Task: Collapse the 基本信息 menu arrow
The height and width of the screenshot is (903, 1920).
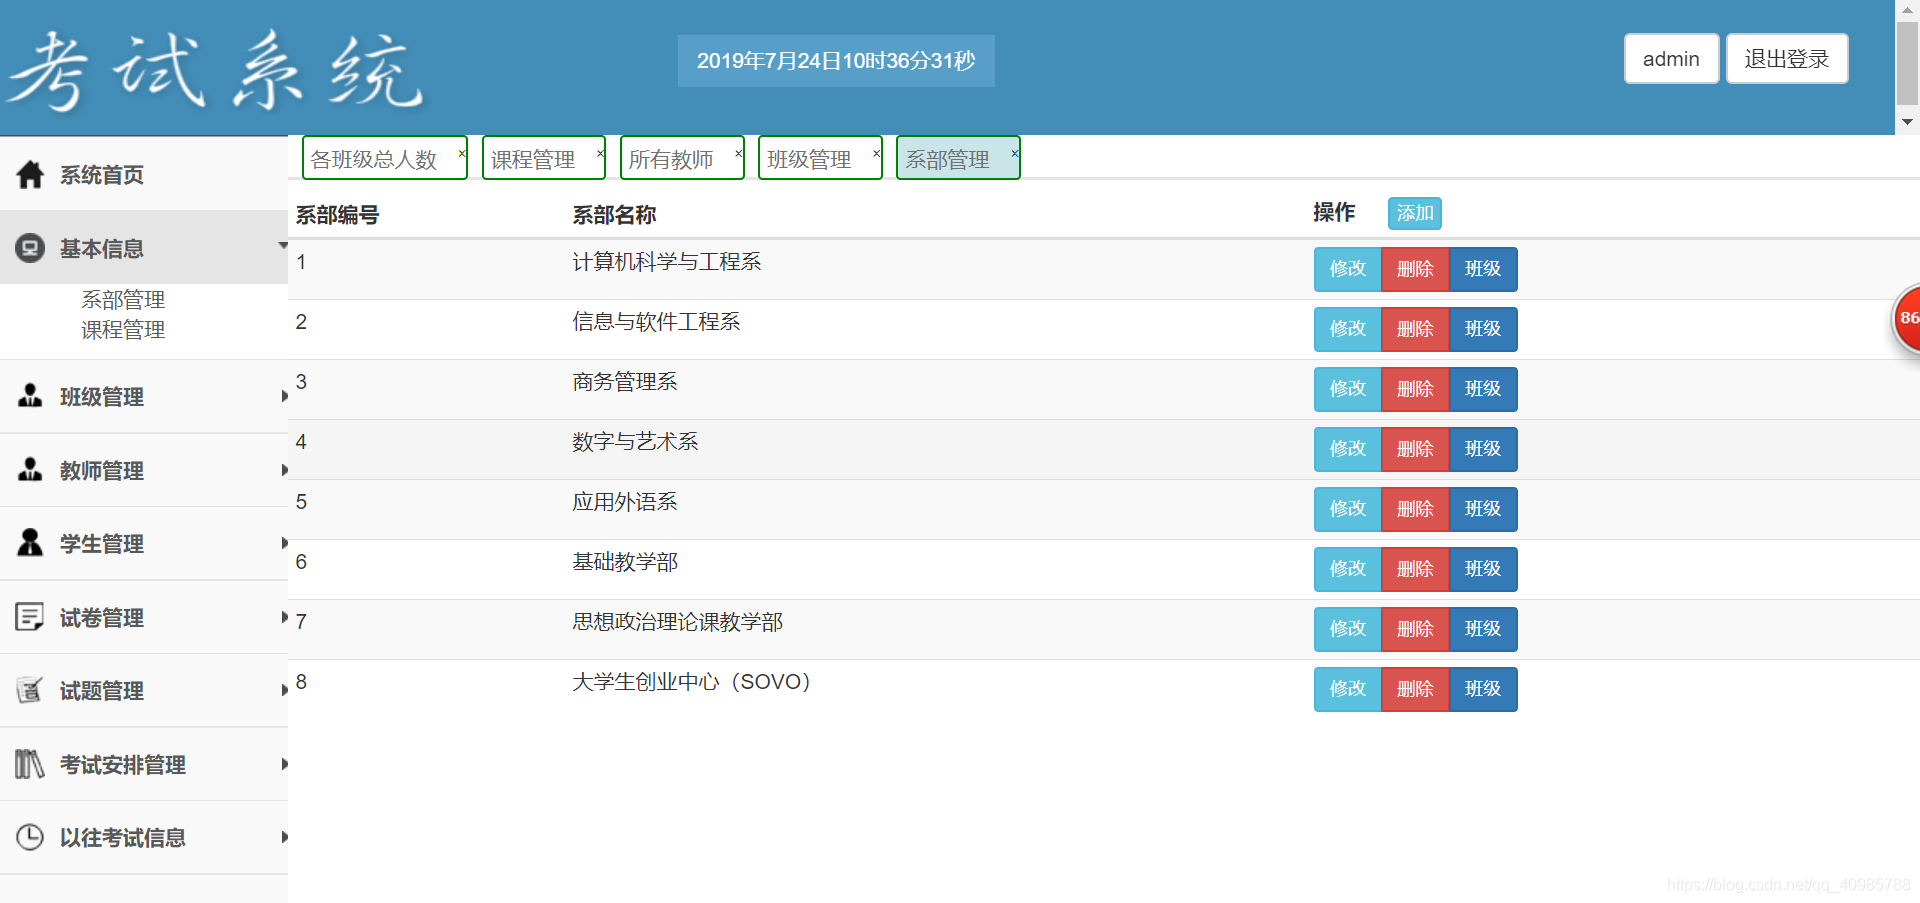Action: tap(283, 245)
